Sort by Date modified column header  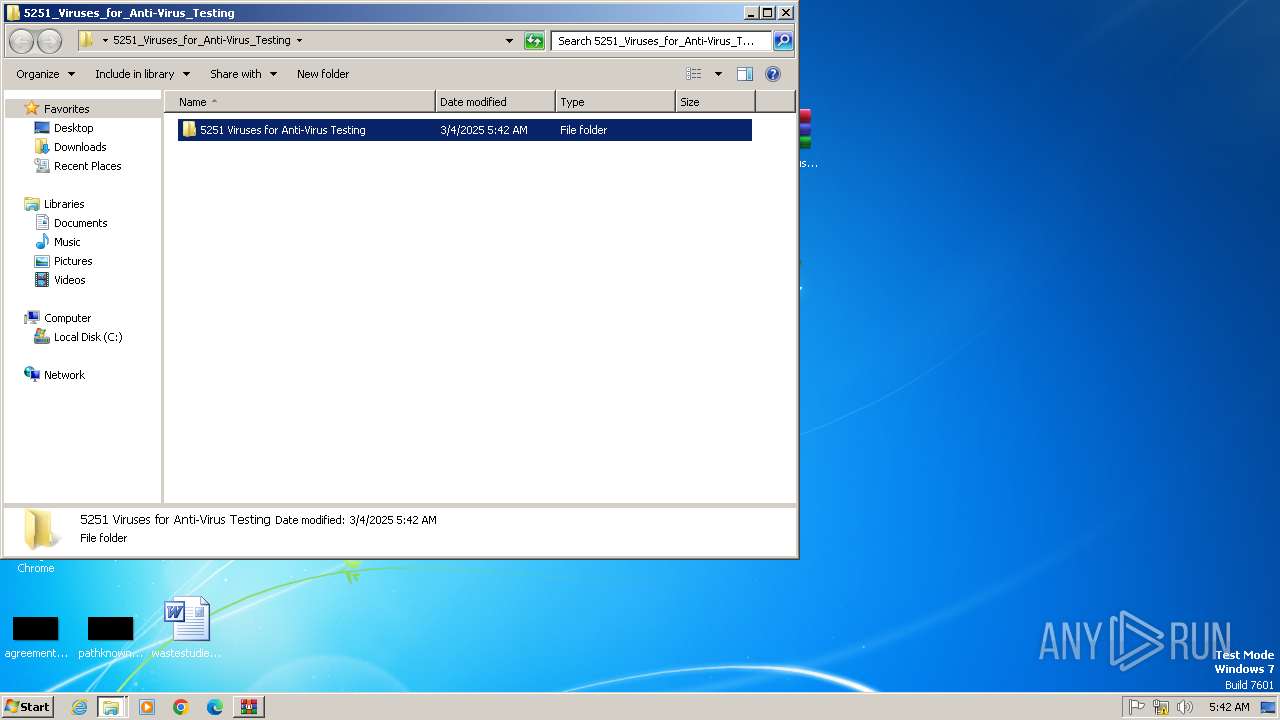pos(495,102)
